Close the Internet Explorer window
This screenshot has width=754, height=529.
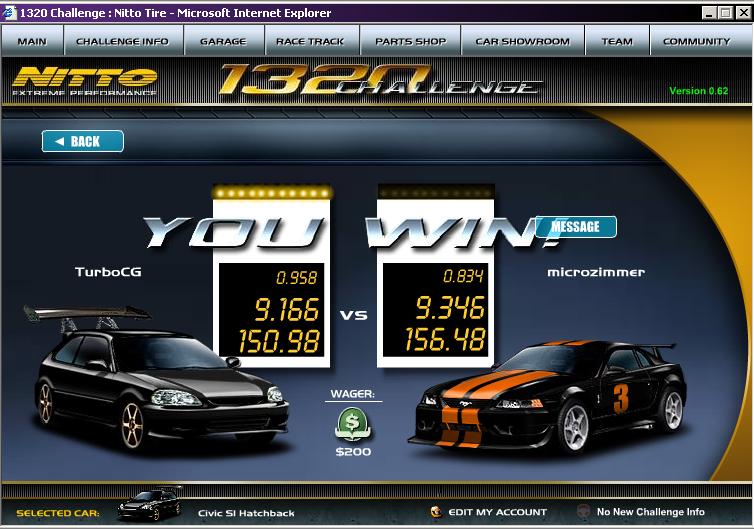[x=743, y=13]
